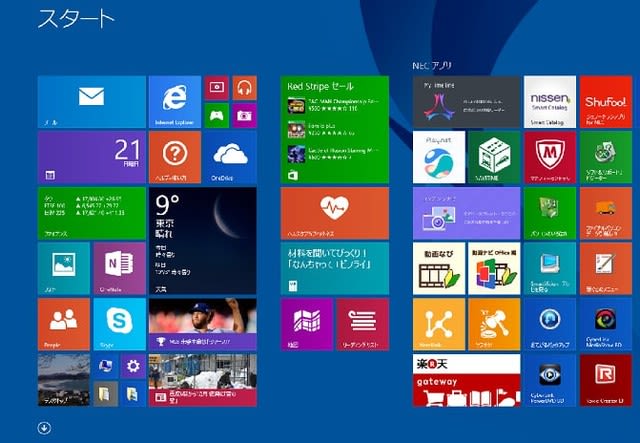Open News tile with snowy photo
This screenshot has width=640, height=443.
203,380
